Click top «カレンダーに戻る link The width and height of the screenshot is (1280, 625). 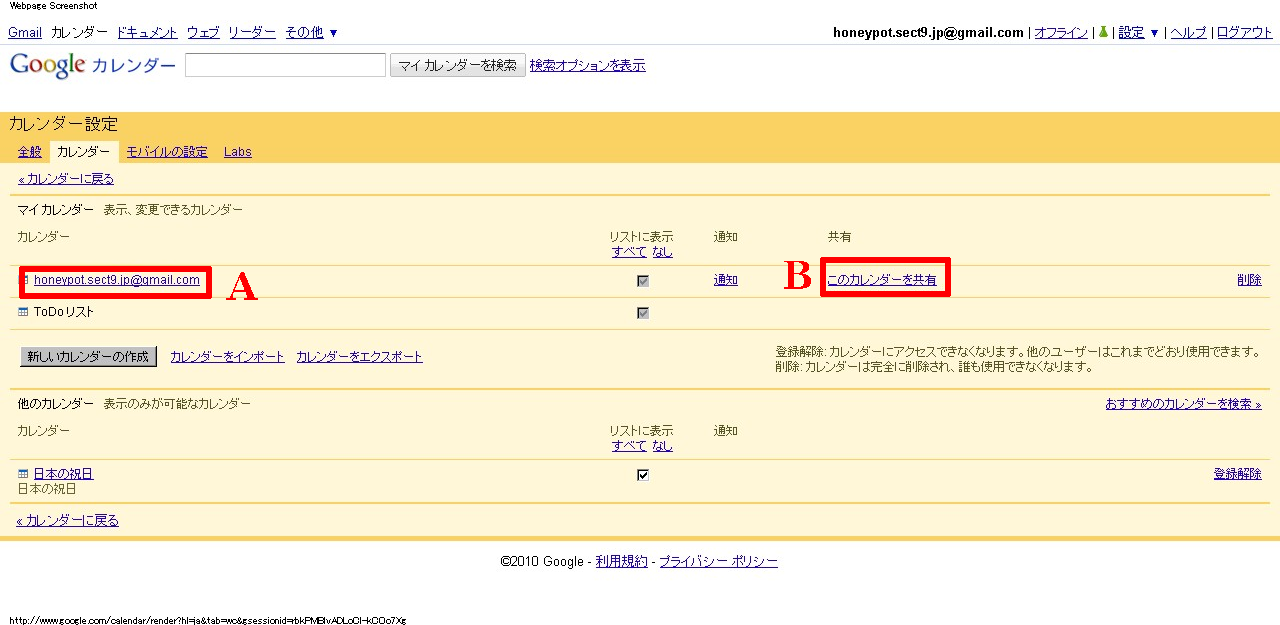click(x=66, y=179)
